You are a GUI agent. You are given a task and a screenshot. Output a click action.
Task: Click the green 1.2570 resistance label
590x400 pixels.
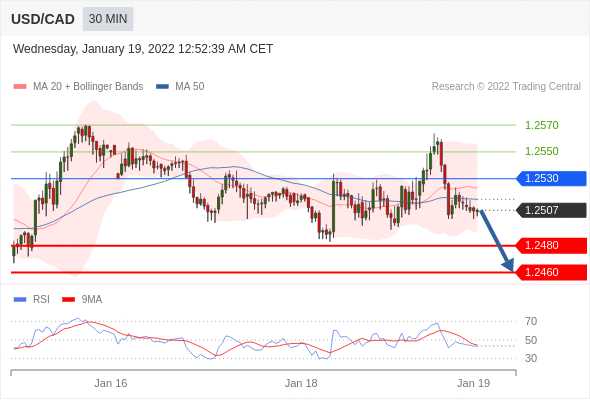[x=541, y=125]
